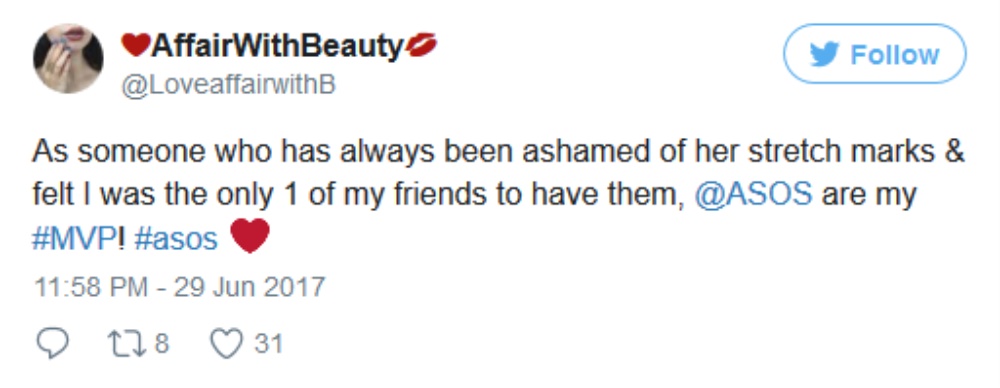Open the #asos hashtag link

click(176, 239)
